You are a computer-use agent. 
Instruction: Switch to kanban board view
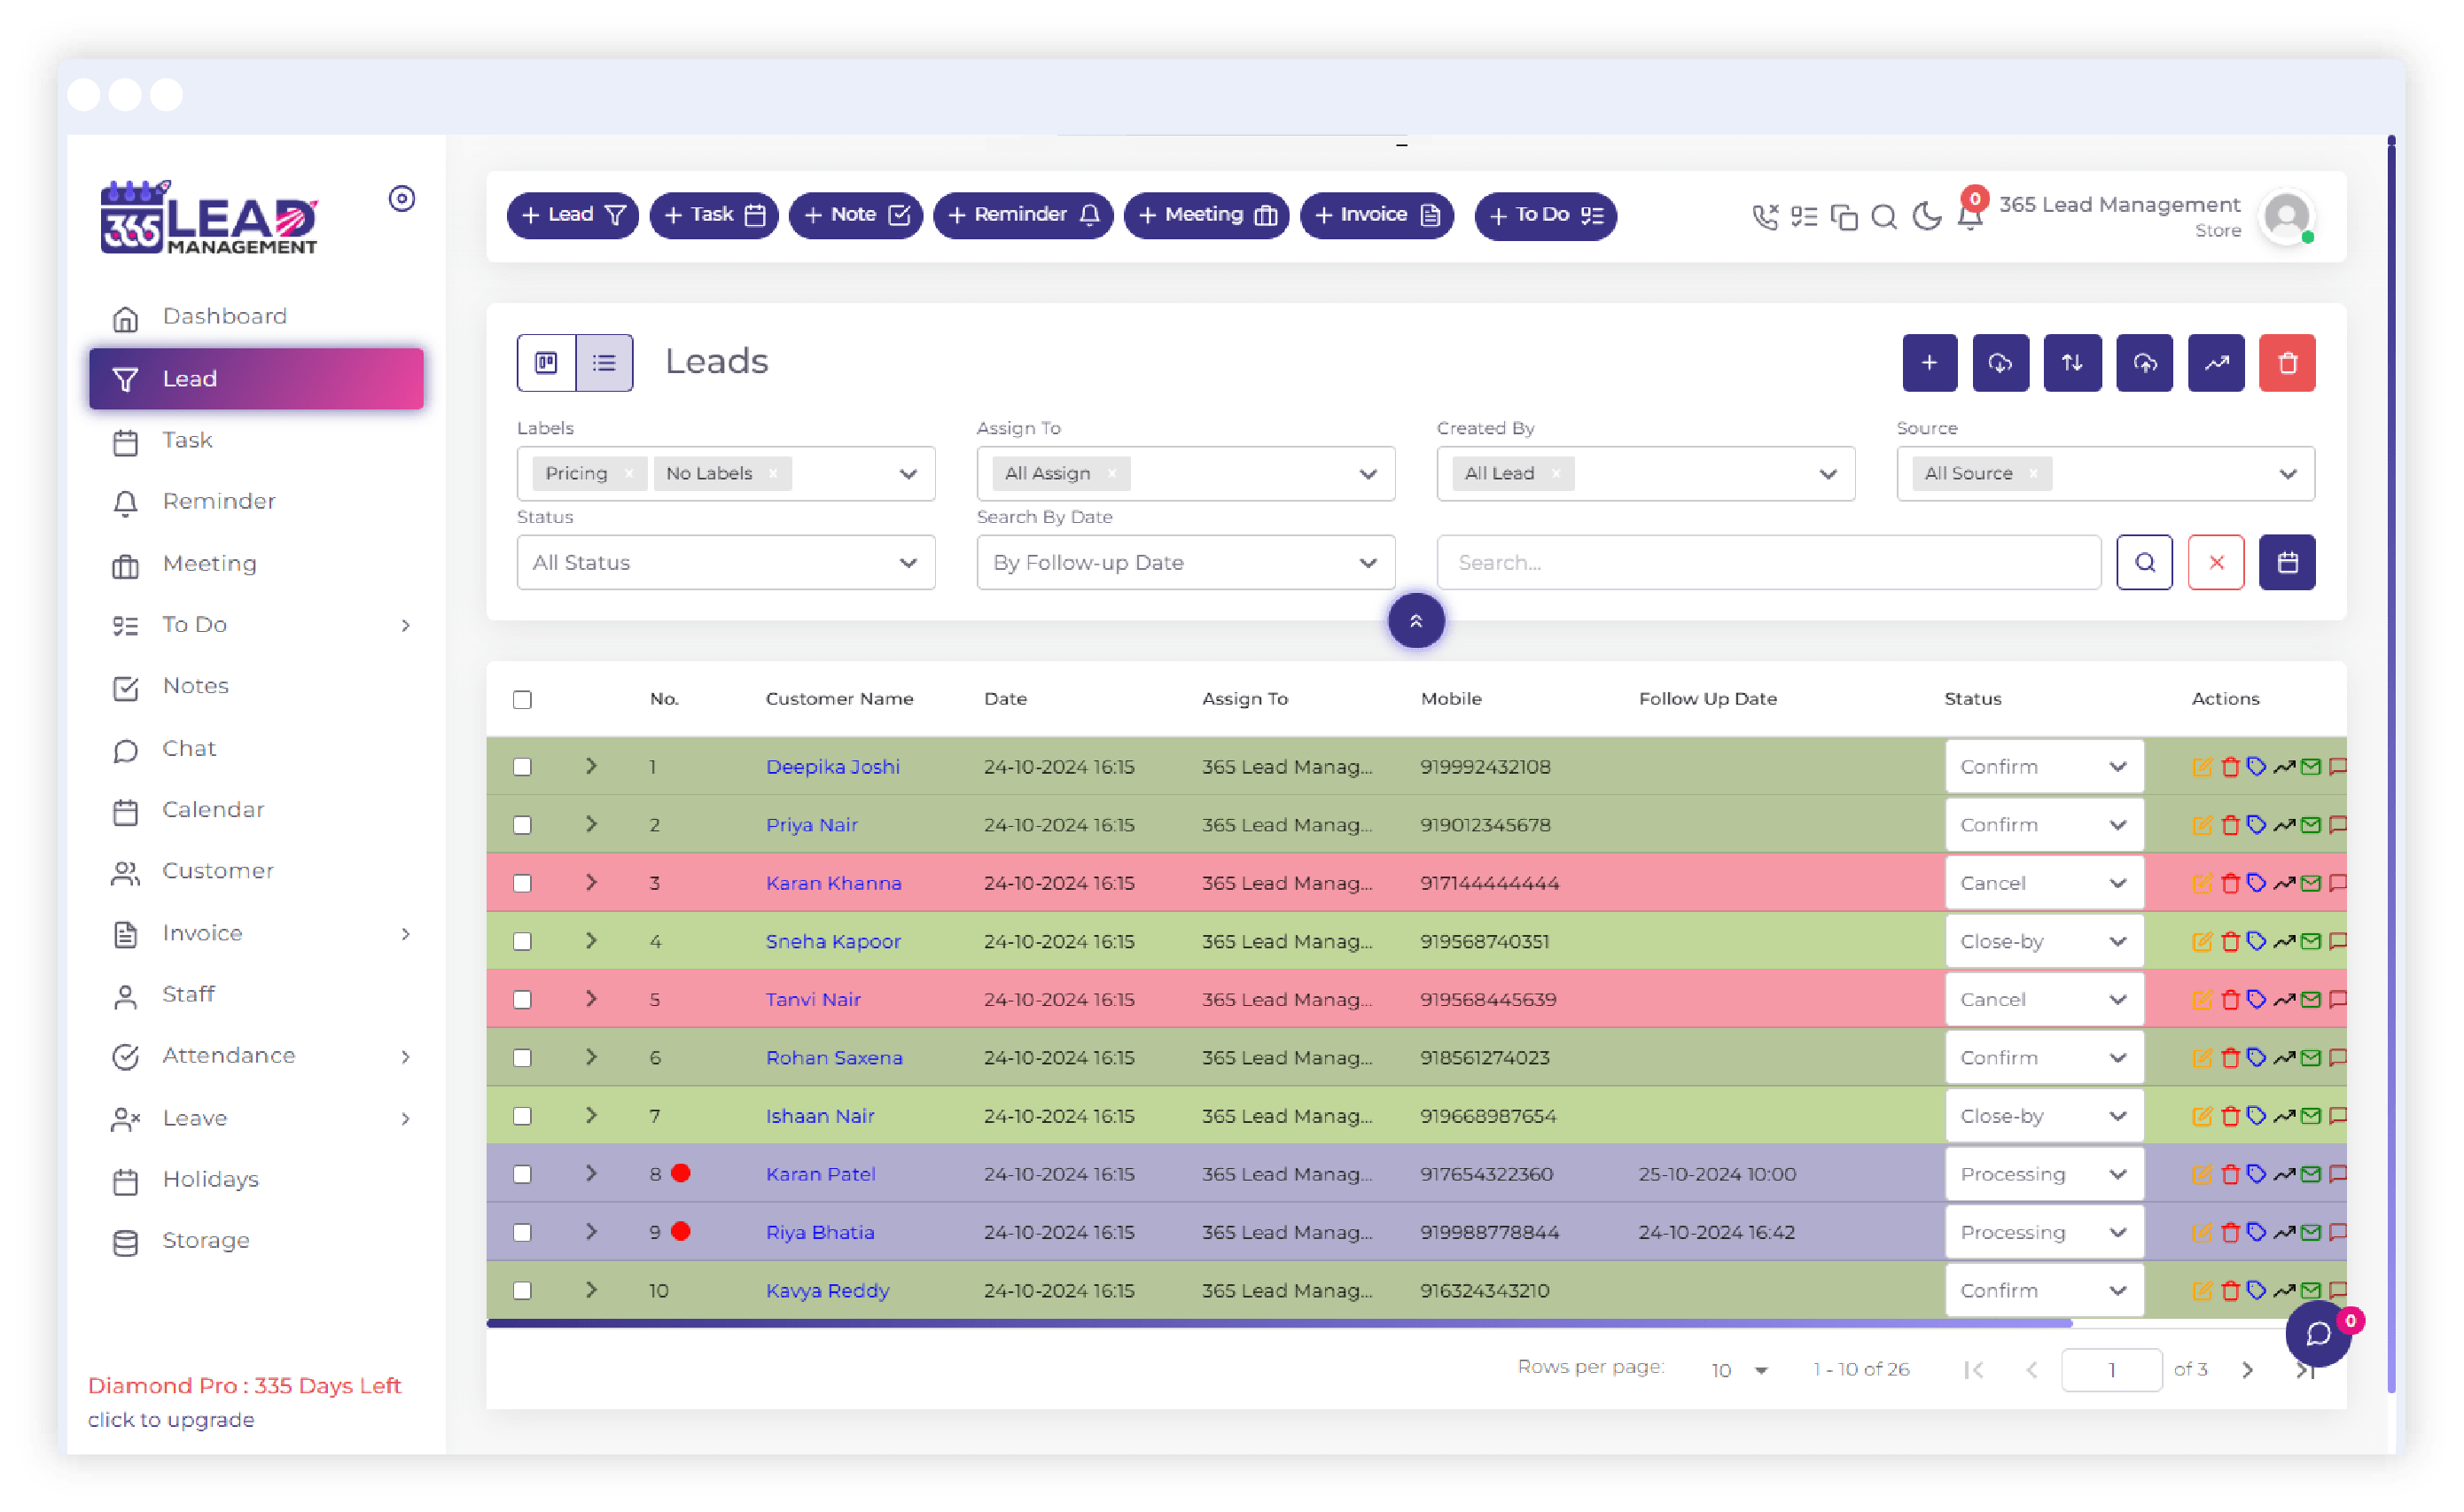[x=546, y=362]
